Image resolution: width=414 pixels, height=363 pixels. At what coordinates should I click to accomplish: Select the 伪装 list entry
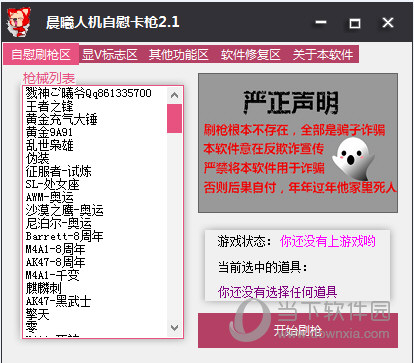click(37, 158)
